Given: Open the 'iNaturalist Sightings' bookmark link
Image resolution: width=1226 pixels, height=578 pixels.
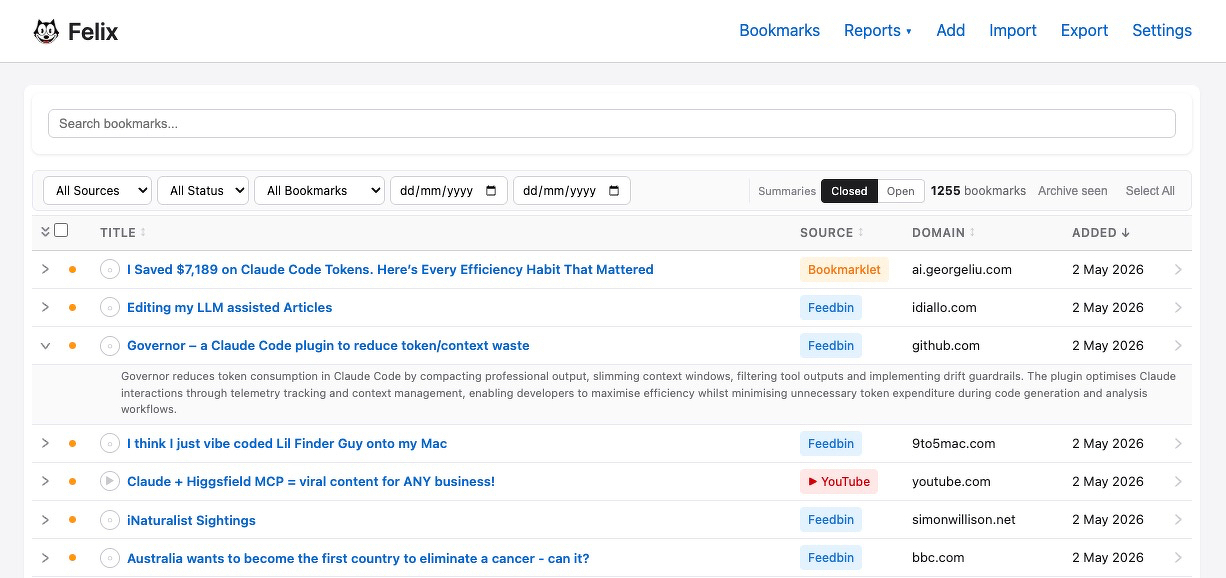Looking at the screenshot, I should click(x=191, y=520).
